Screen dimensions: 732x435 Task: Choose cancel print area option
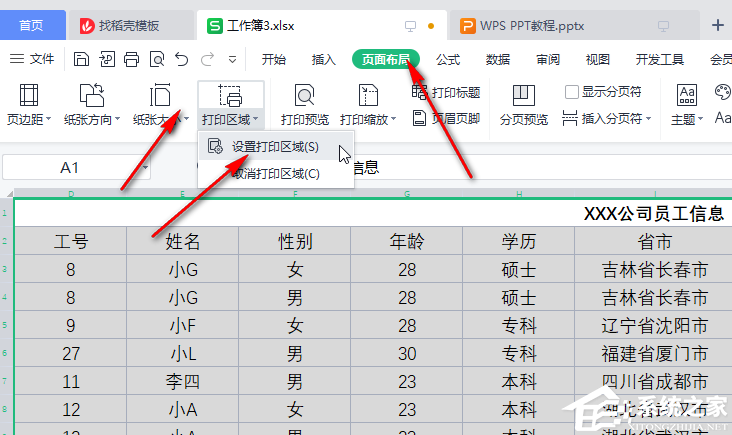point(275,174)
